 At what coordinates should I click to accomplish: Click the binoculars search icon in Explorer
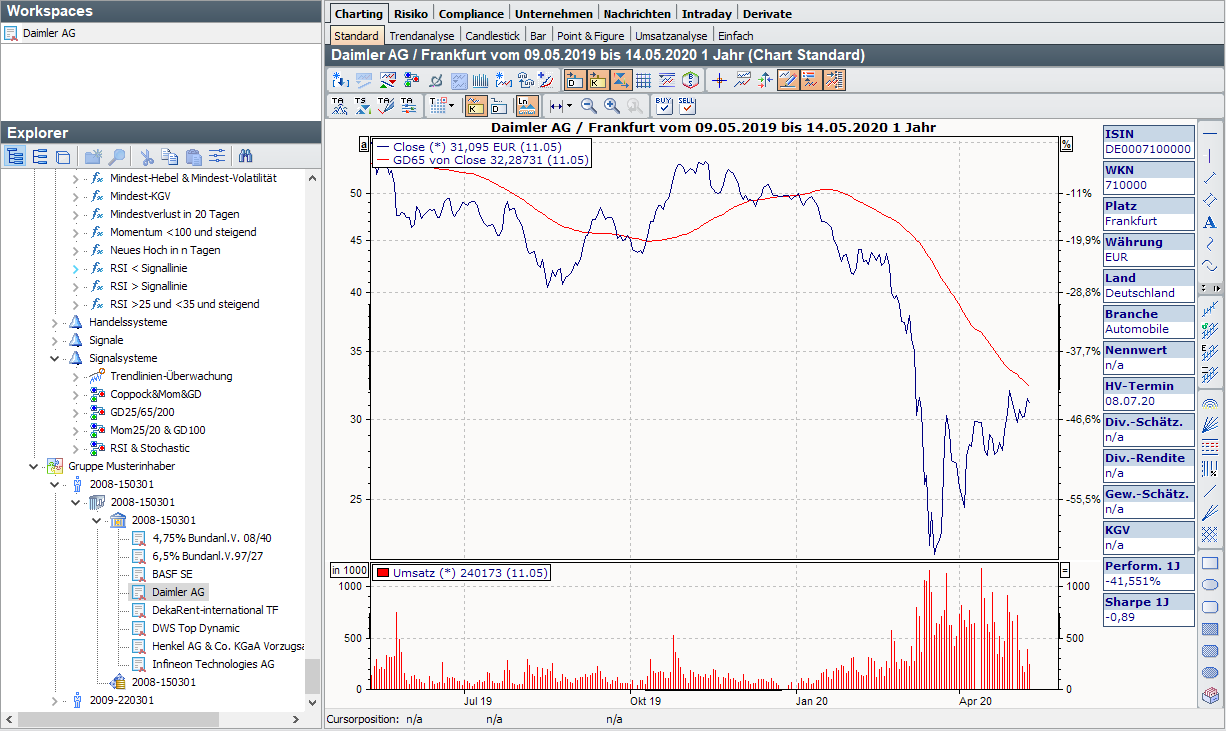(246, 156)
